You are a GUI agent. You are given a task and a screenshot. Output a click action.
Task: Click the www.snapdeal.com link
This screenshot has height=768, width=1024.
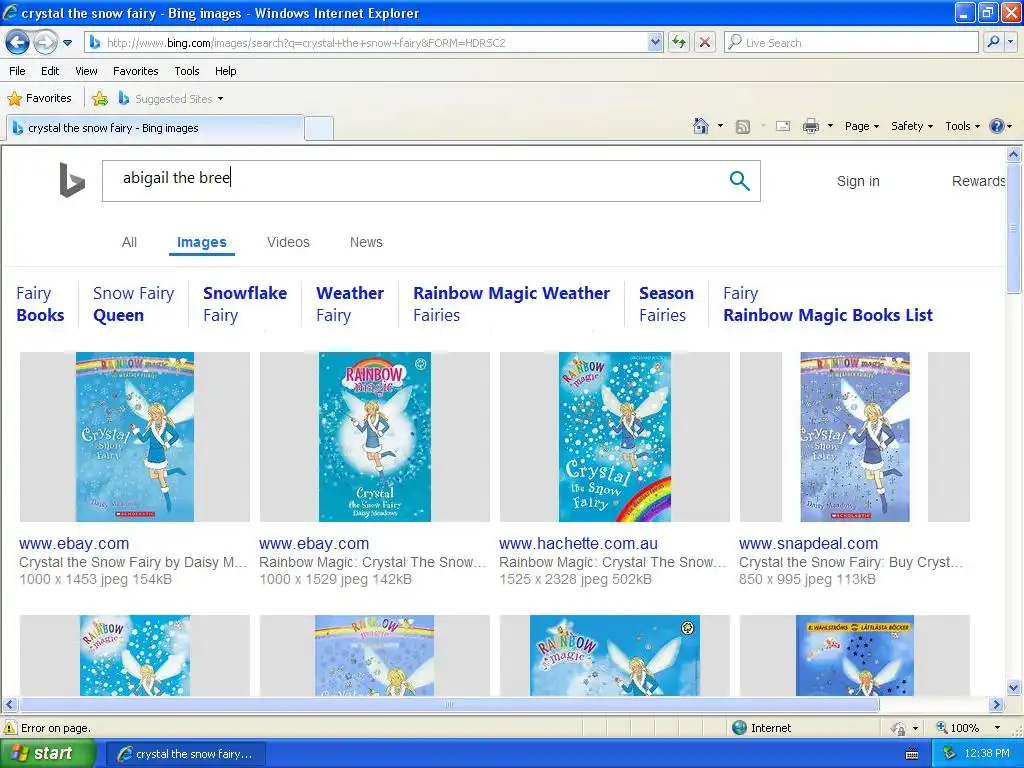[808, 543]
